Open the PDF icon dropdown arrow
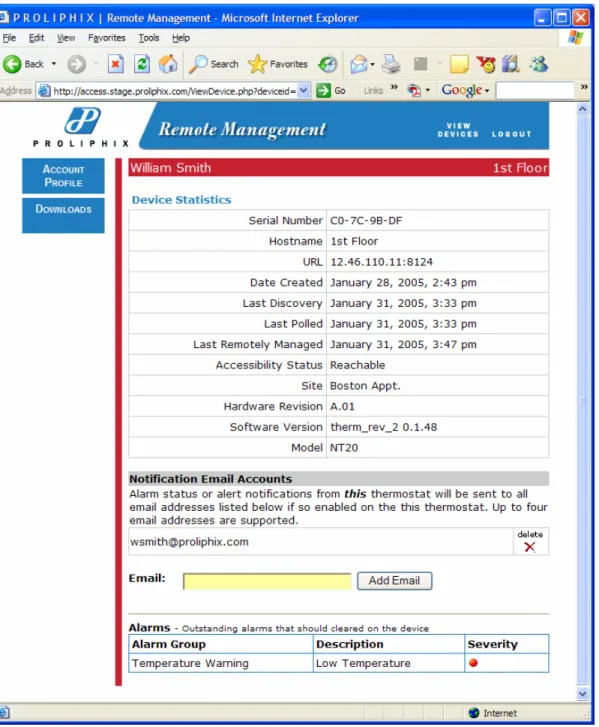Screen dimensions: 599x727 tap(427, 90)
